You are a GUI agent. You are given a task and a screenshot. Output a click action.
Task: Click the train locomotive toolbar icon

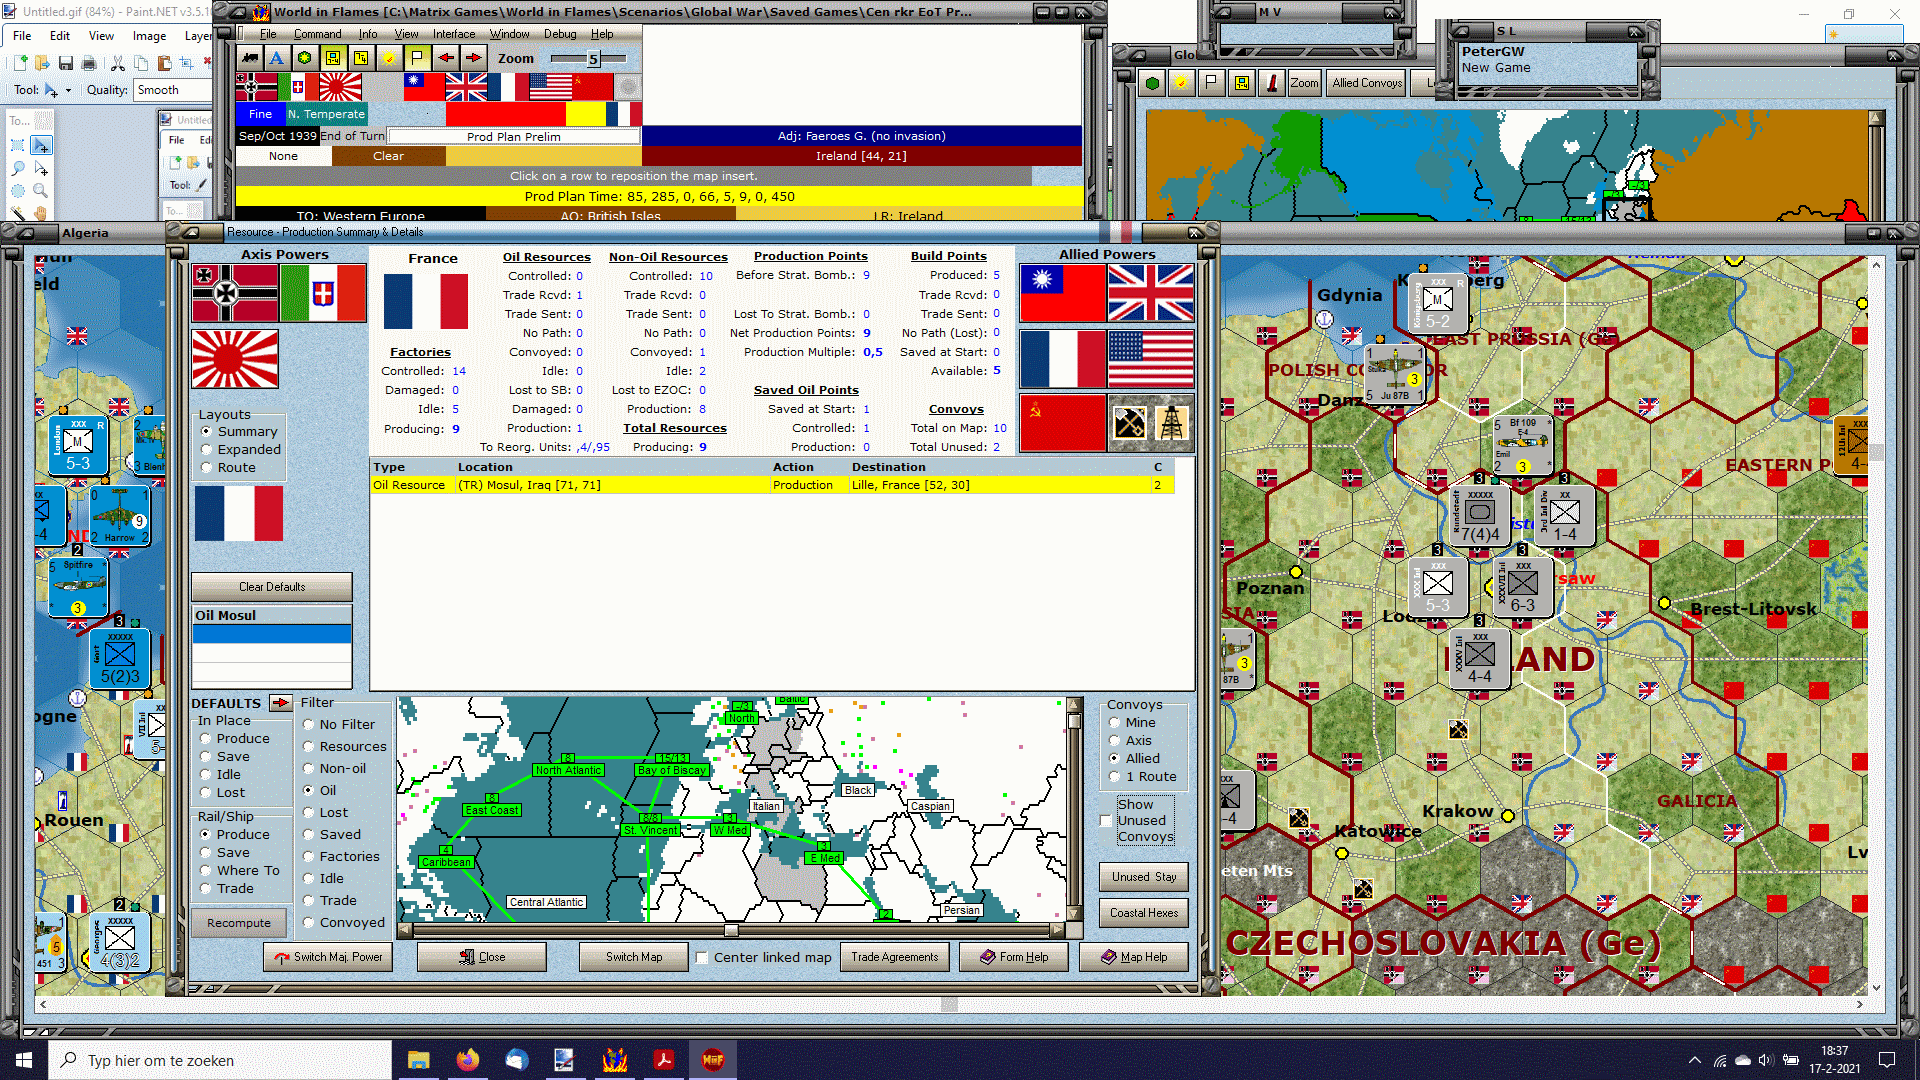coord(249,58)
